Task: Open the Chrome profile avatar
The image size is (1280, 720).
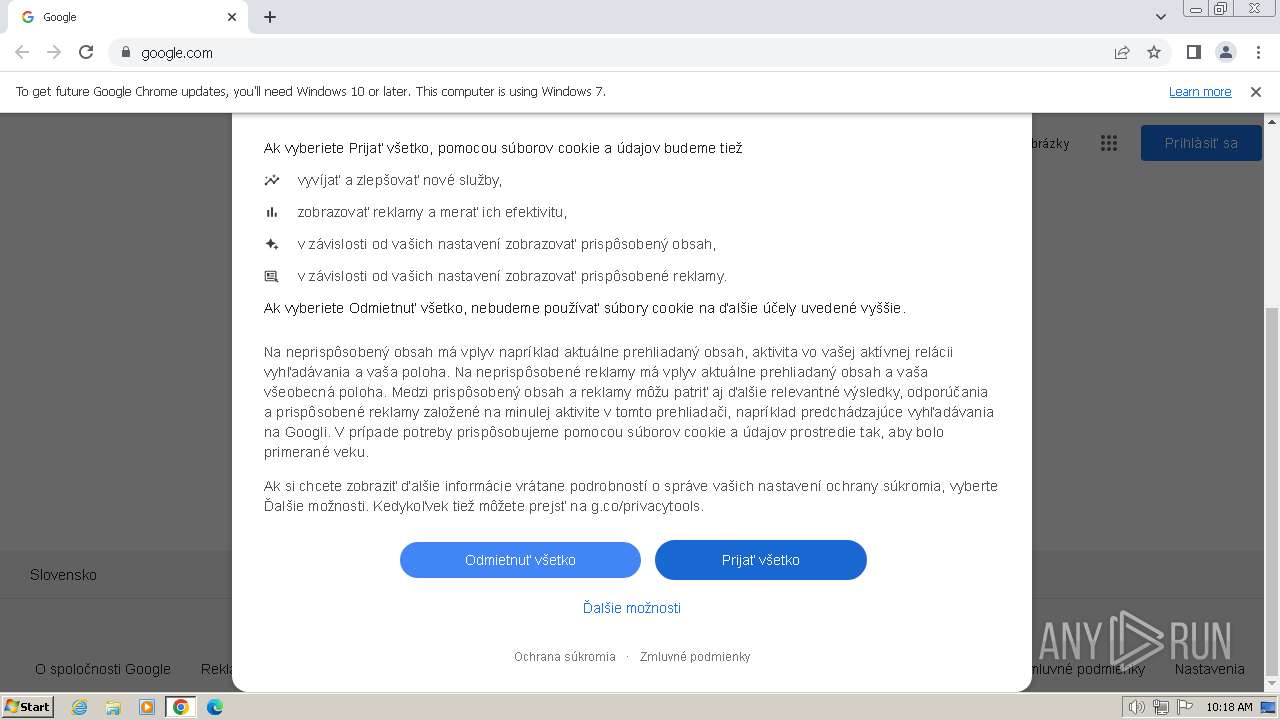Action: click(x=1225, y=52)
